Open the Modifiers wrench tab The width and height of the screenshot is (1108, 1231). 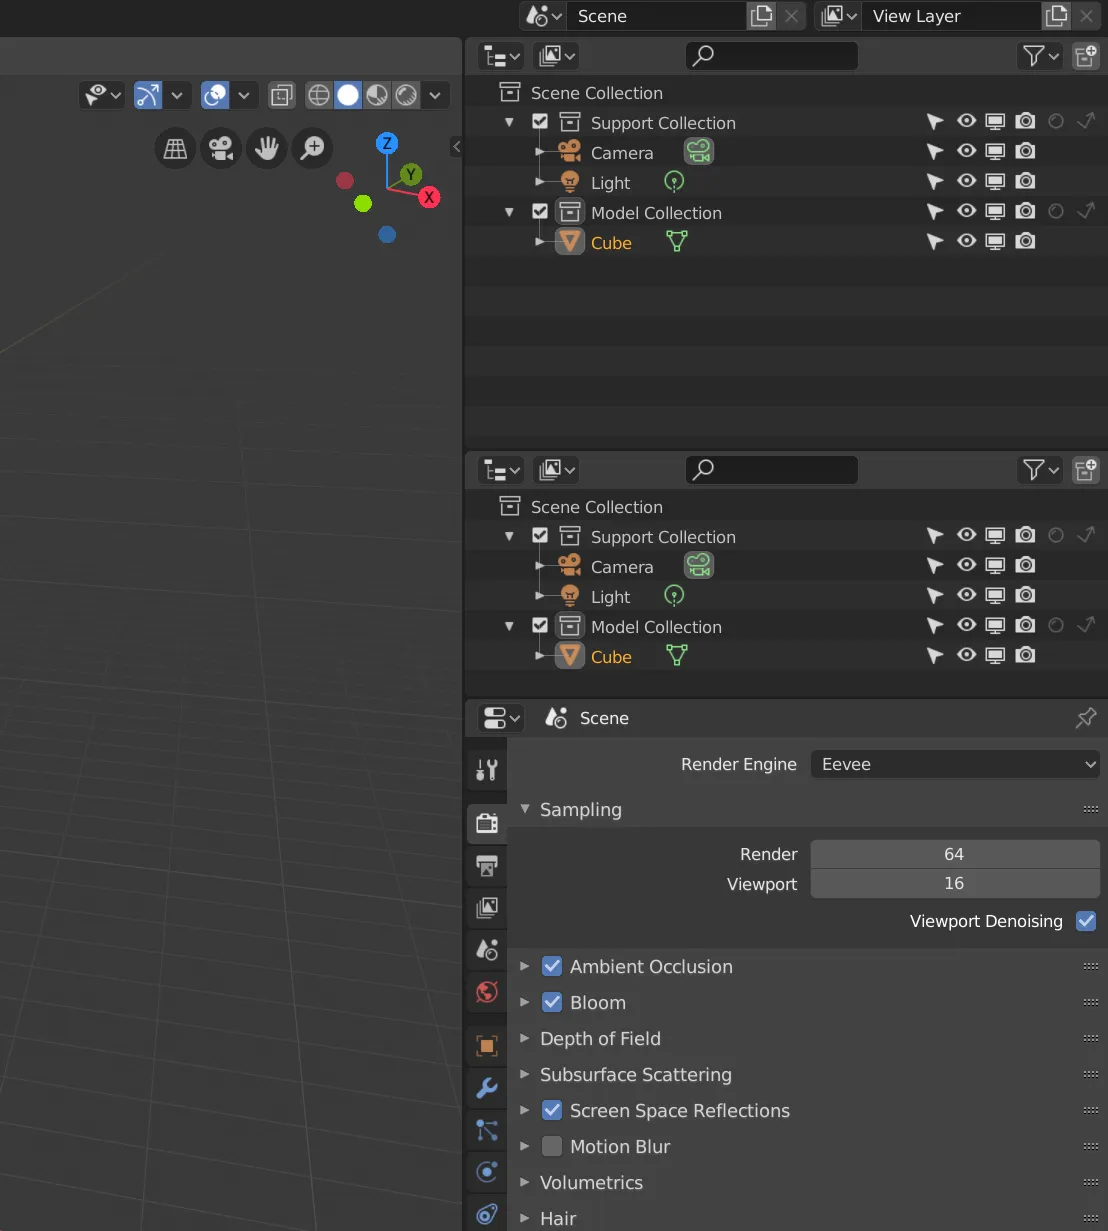tap(487, 1088)
